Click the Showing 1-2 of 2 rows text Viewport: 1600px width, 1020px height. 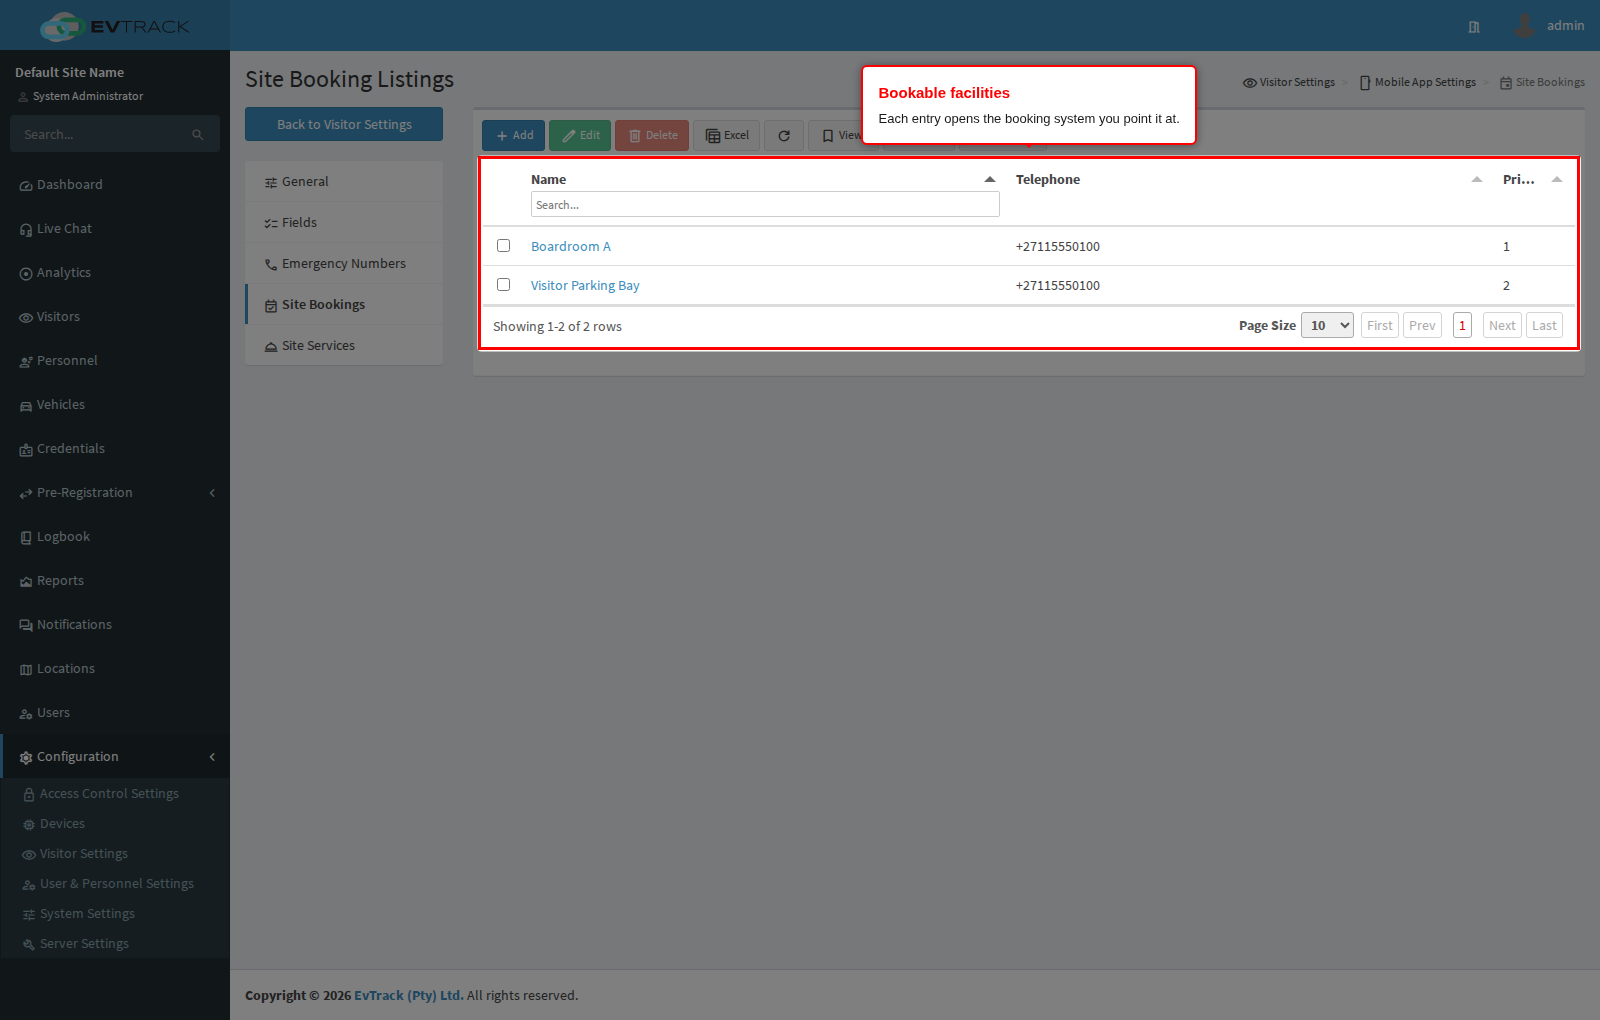tap(557, 327)
